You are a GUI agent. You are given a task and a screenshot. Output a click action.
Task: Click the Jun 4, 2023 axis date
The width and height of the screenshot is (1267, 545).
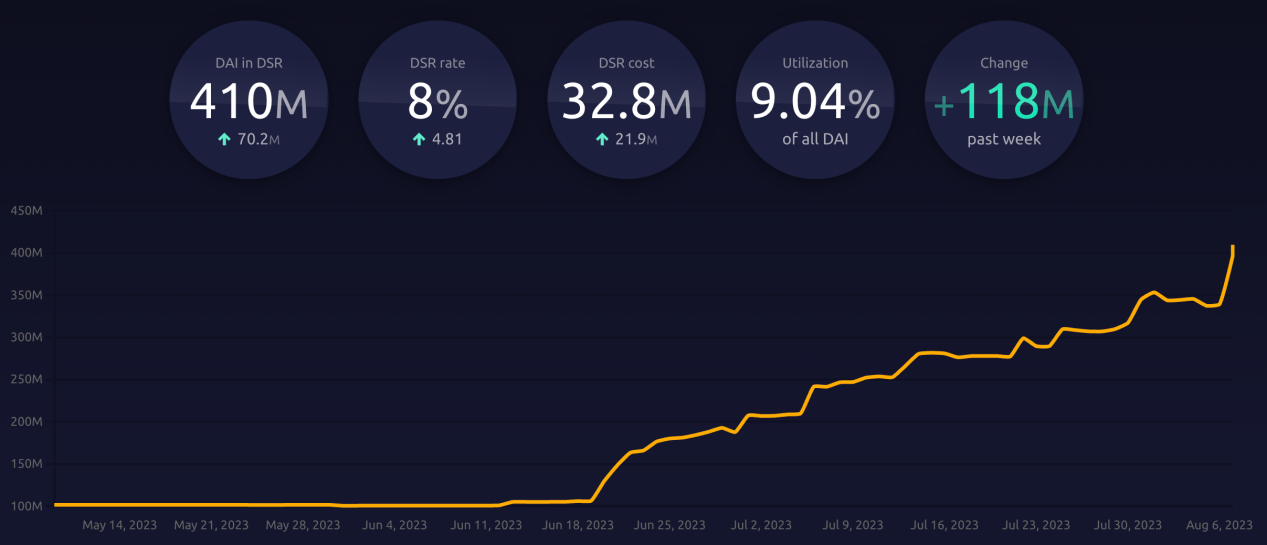[x=394, y=525]
